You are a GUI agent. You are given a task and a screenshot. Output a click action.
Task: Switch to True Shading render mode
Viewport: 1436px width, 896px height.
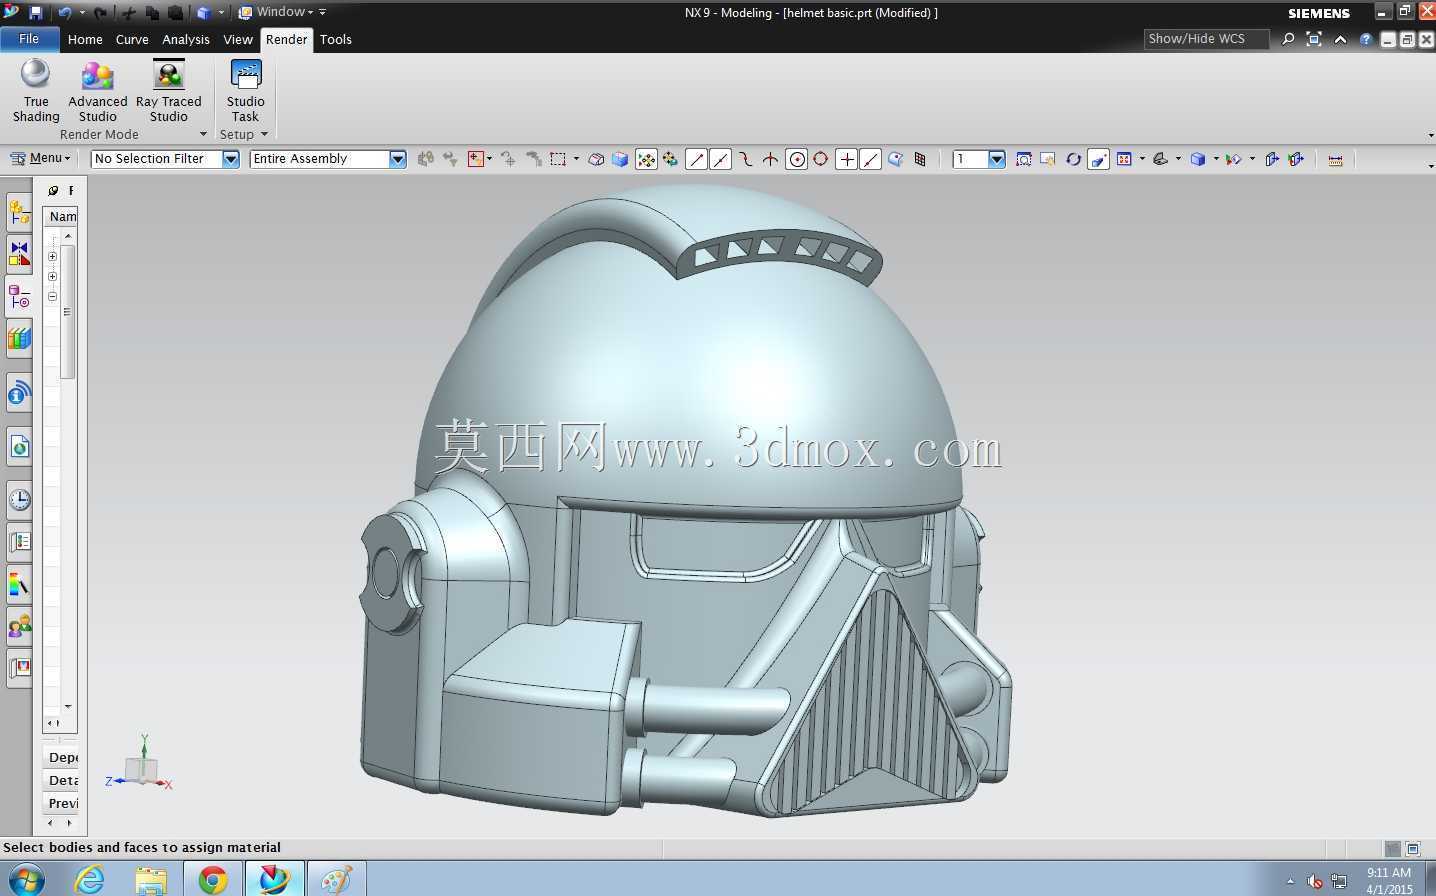(x=36, y=91)
